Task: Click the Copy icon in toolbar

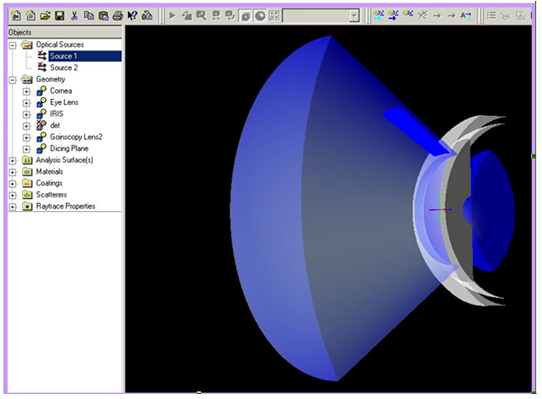Action: 89,16
